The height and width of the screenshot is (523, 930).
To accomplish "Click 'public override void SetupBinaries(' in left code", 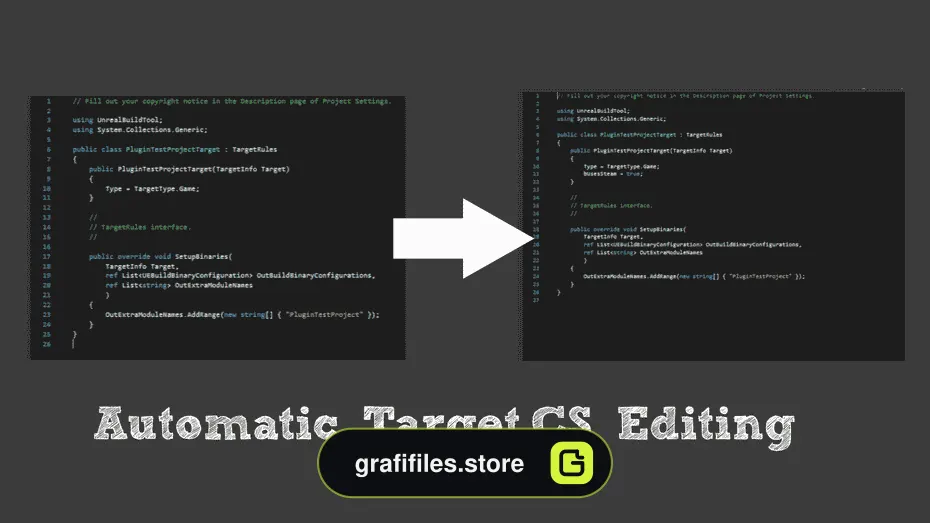I will pos(161,257).
